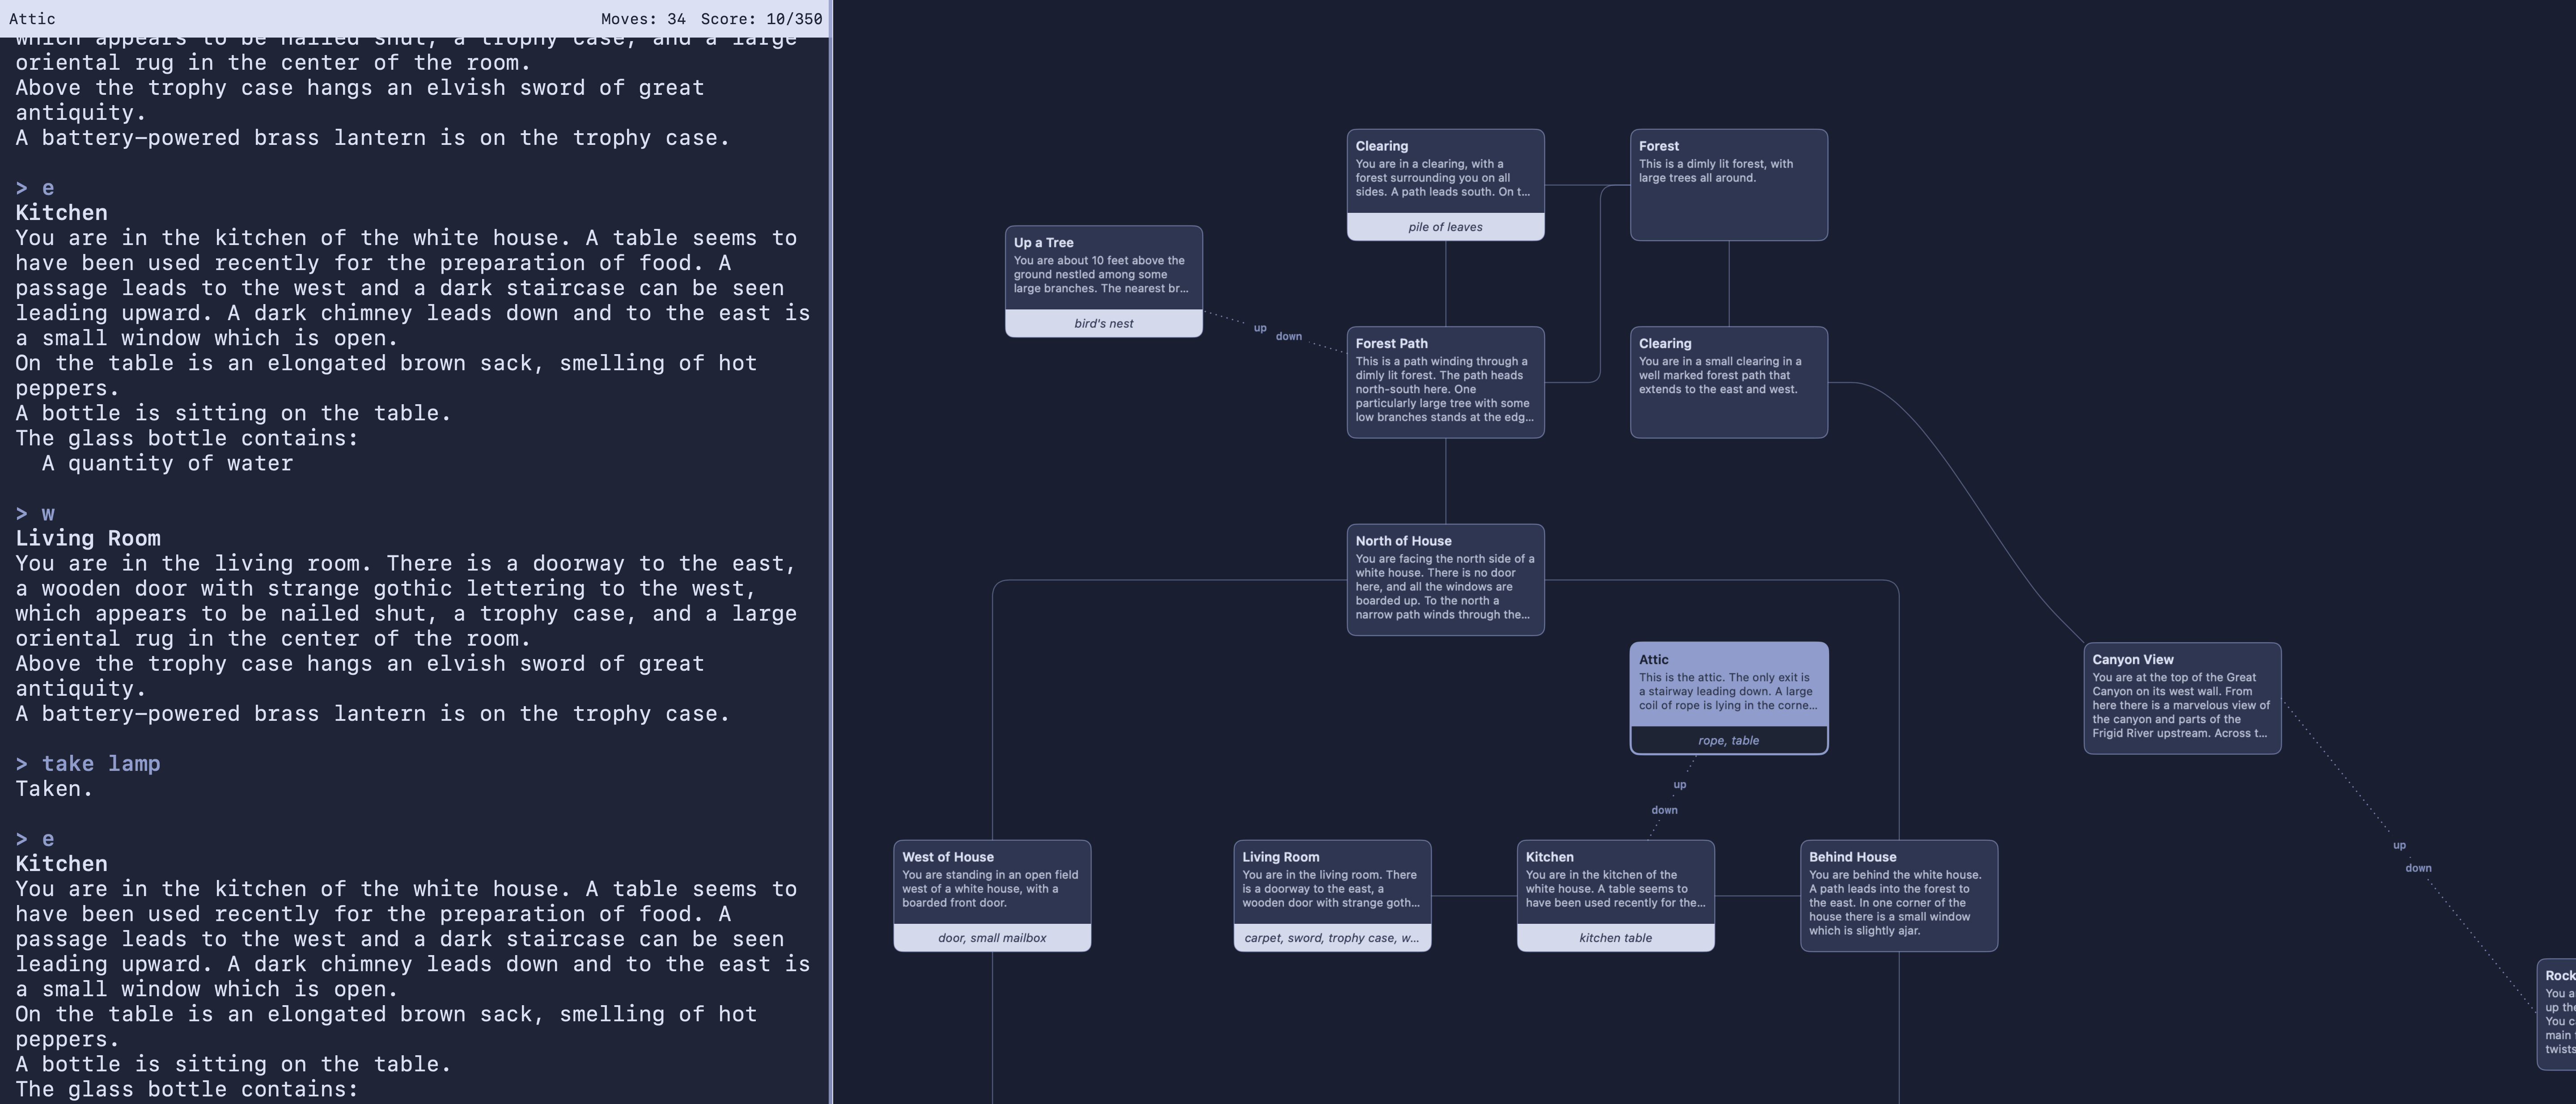Click 'Moves: 34' in the status bar
The width and height of the screenshot is (2576, 1104).
(x=643, y=19)
